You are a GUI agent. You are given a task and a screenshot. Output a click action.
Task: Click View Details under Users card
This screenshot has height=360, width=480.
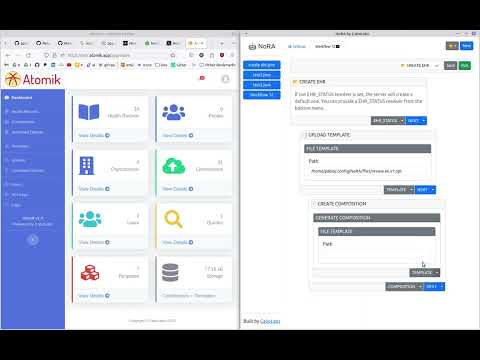coord(94,242)
